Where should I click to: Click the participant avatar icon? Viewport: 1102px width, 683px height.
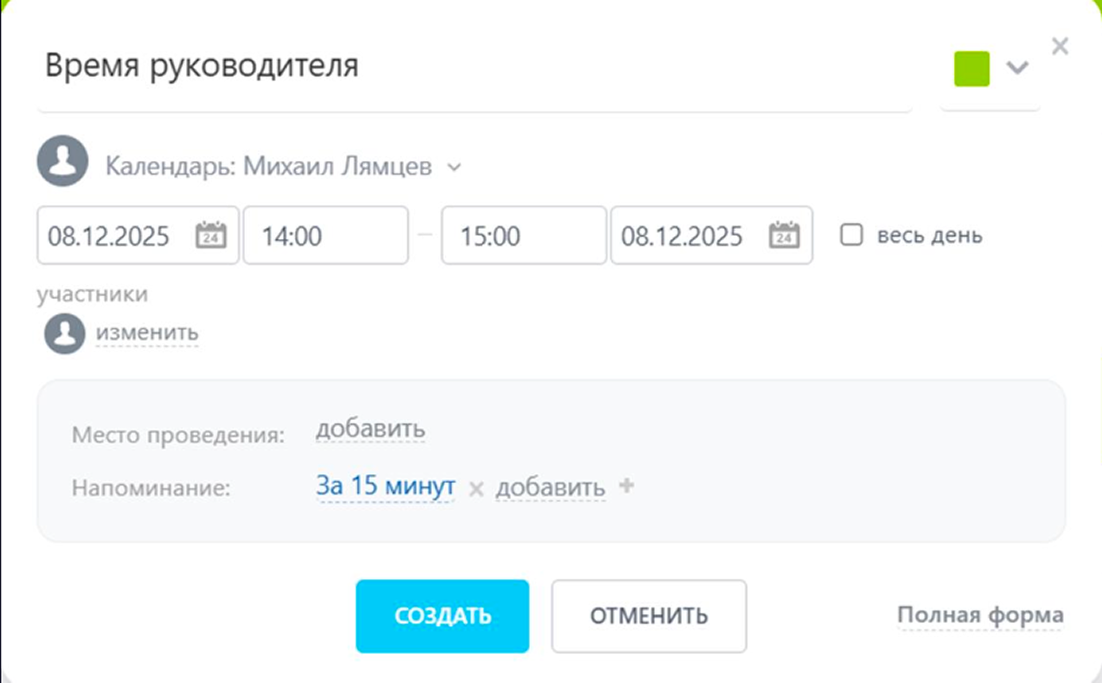click(65, 334)
